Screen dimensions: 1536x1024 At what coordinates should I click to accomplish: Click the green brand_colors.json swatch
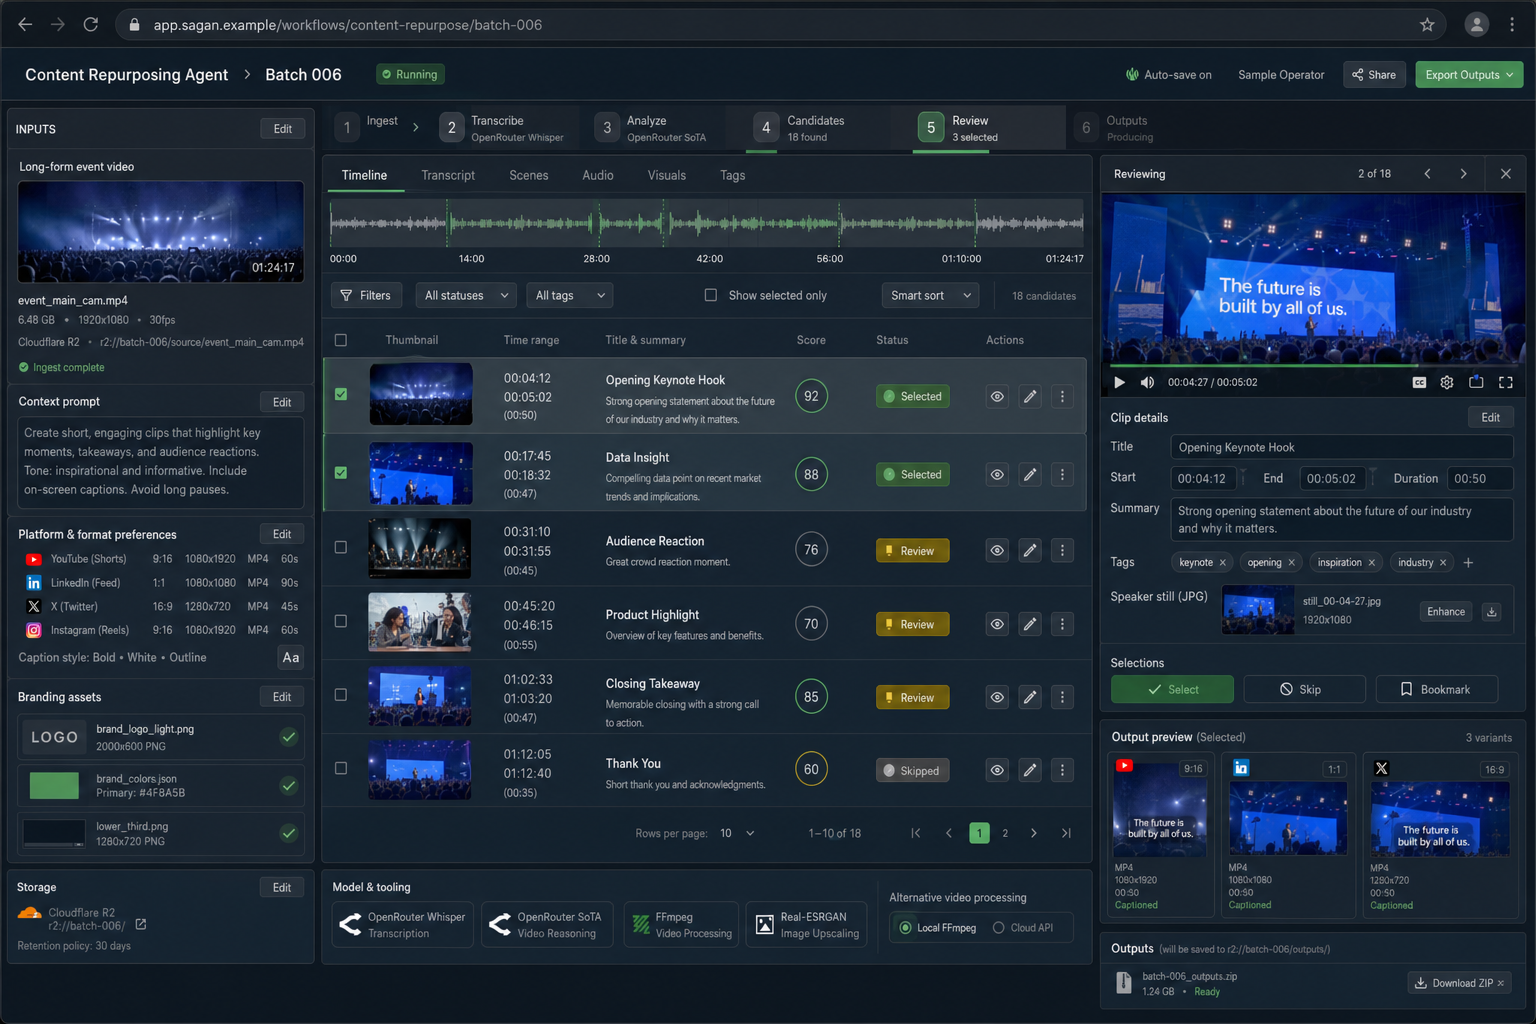(54, 786)
